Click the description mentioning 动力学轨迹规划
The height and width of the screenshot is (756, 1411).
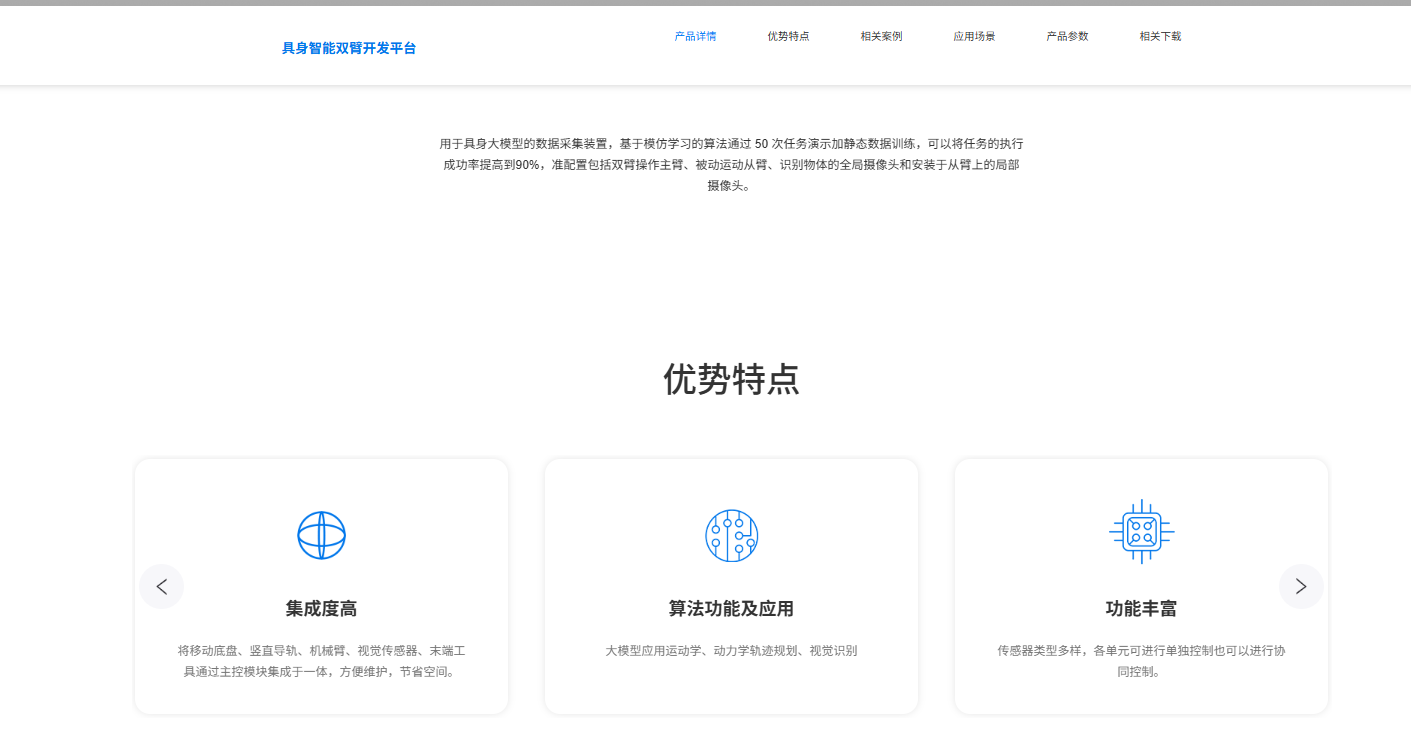(x=731, y=651)
